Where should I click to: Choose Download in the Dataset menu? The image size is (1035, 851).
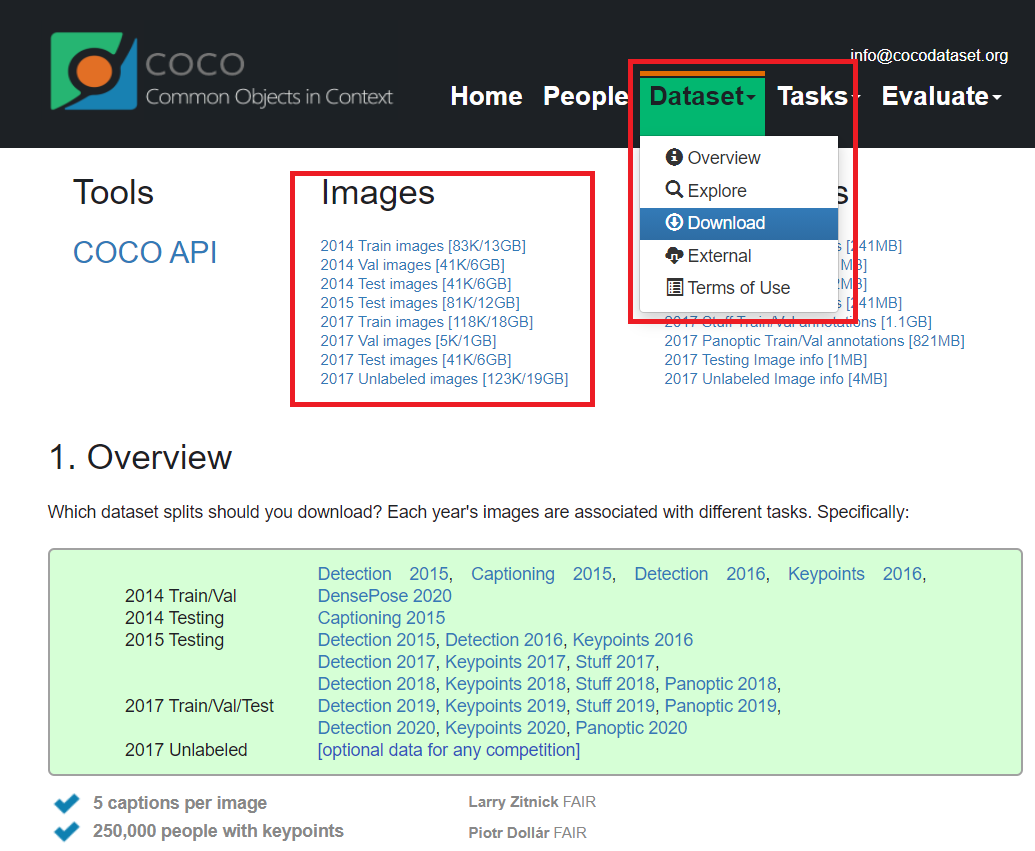(x=739, y=223)
